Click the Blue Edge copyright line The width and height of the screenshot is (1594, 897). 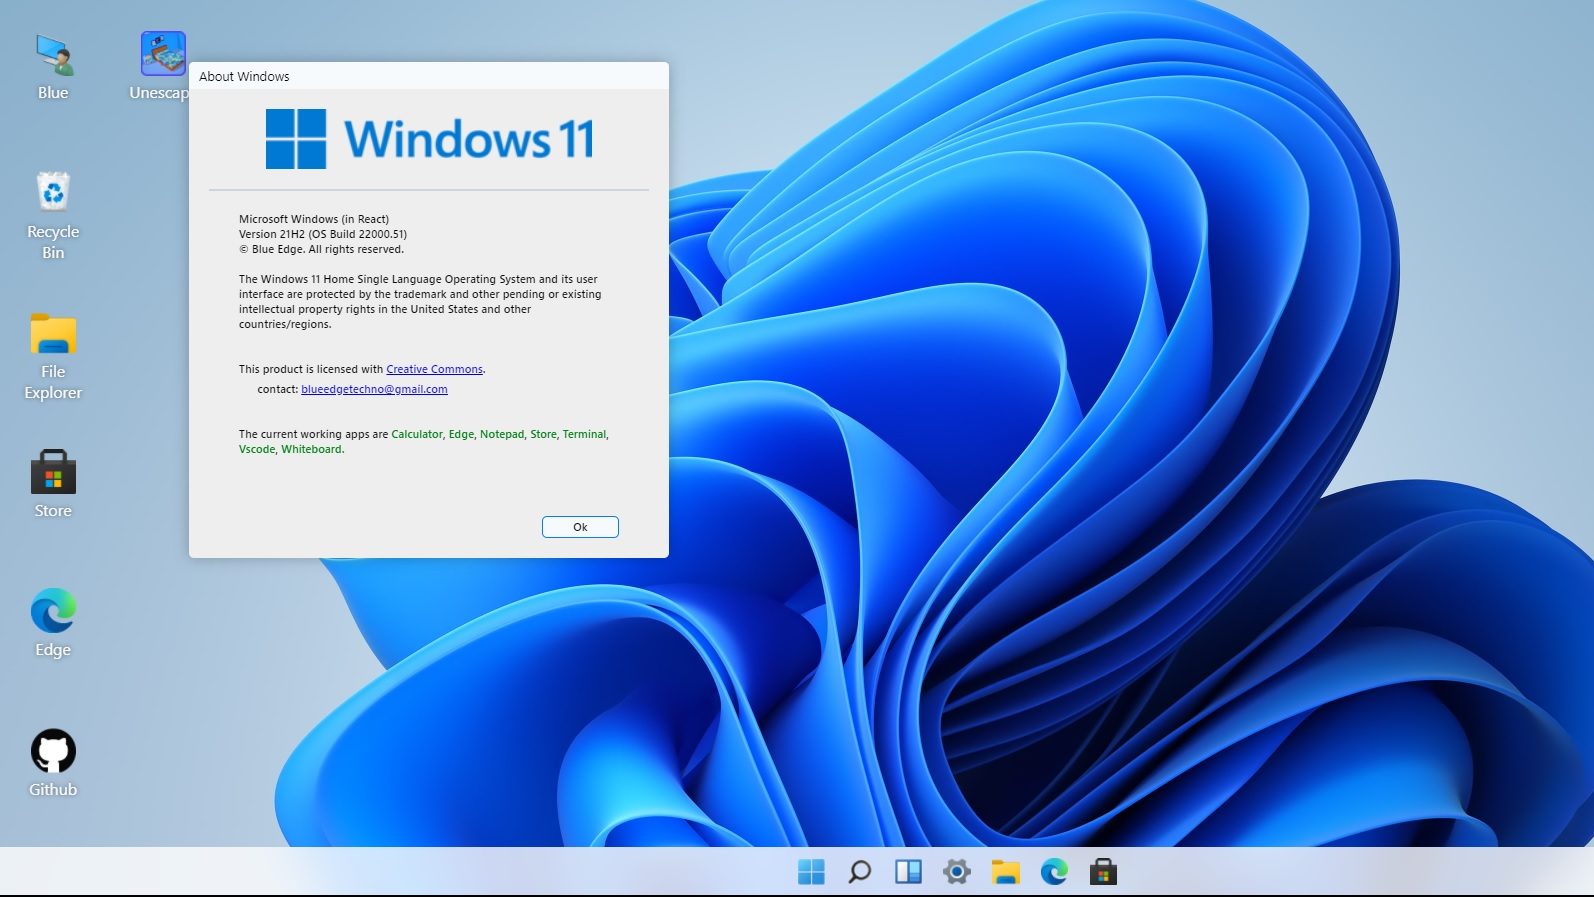(x=321, y=249)
